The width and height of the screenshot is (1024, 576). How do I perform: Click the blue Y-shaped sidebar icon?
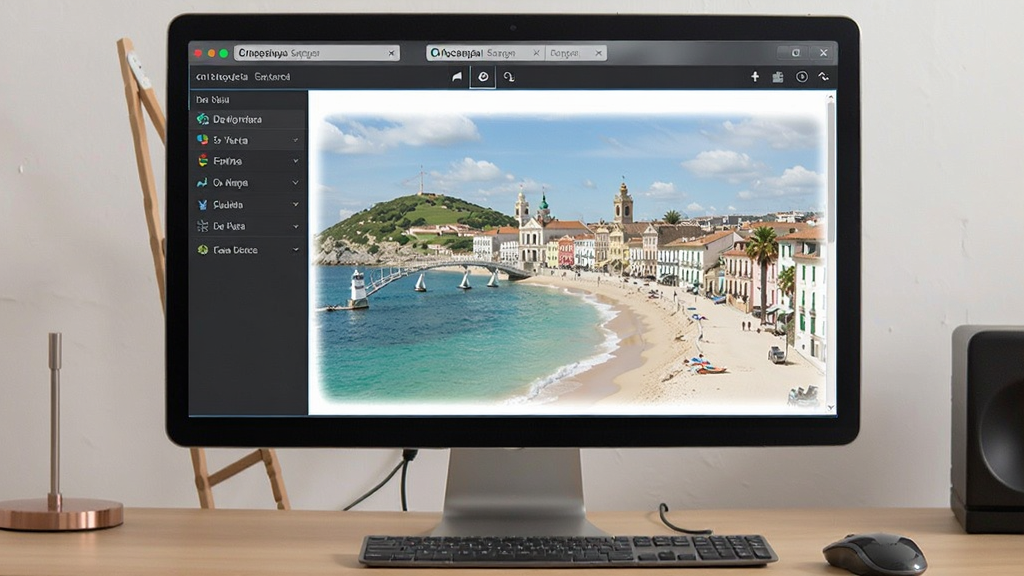[x=202, y=204]
